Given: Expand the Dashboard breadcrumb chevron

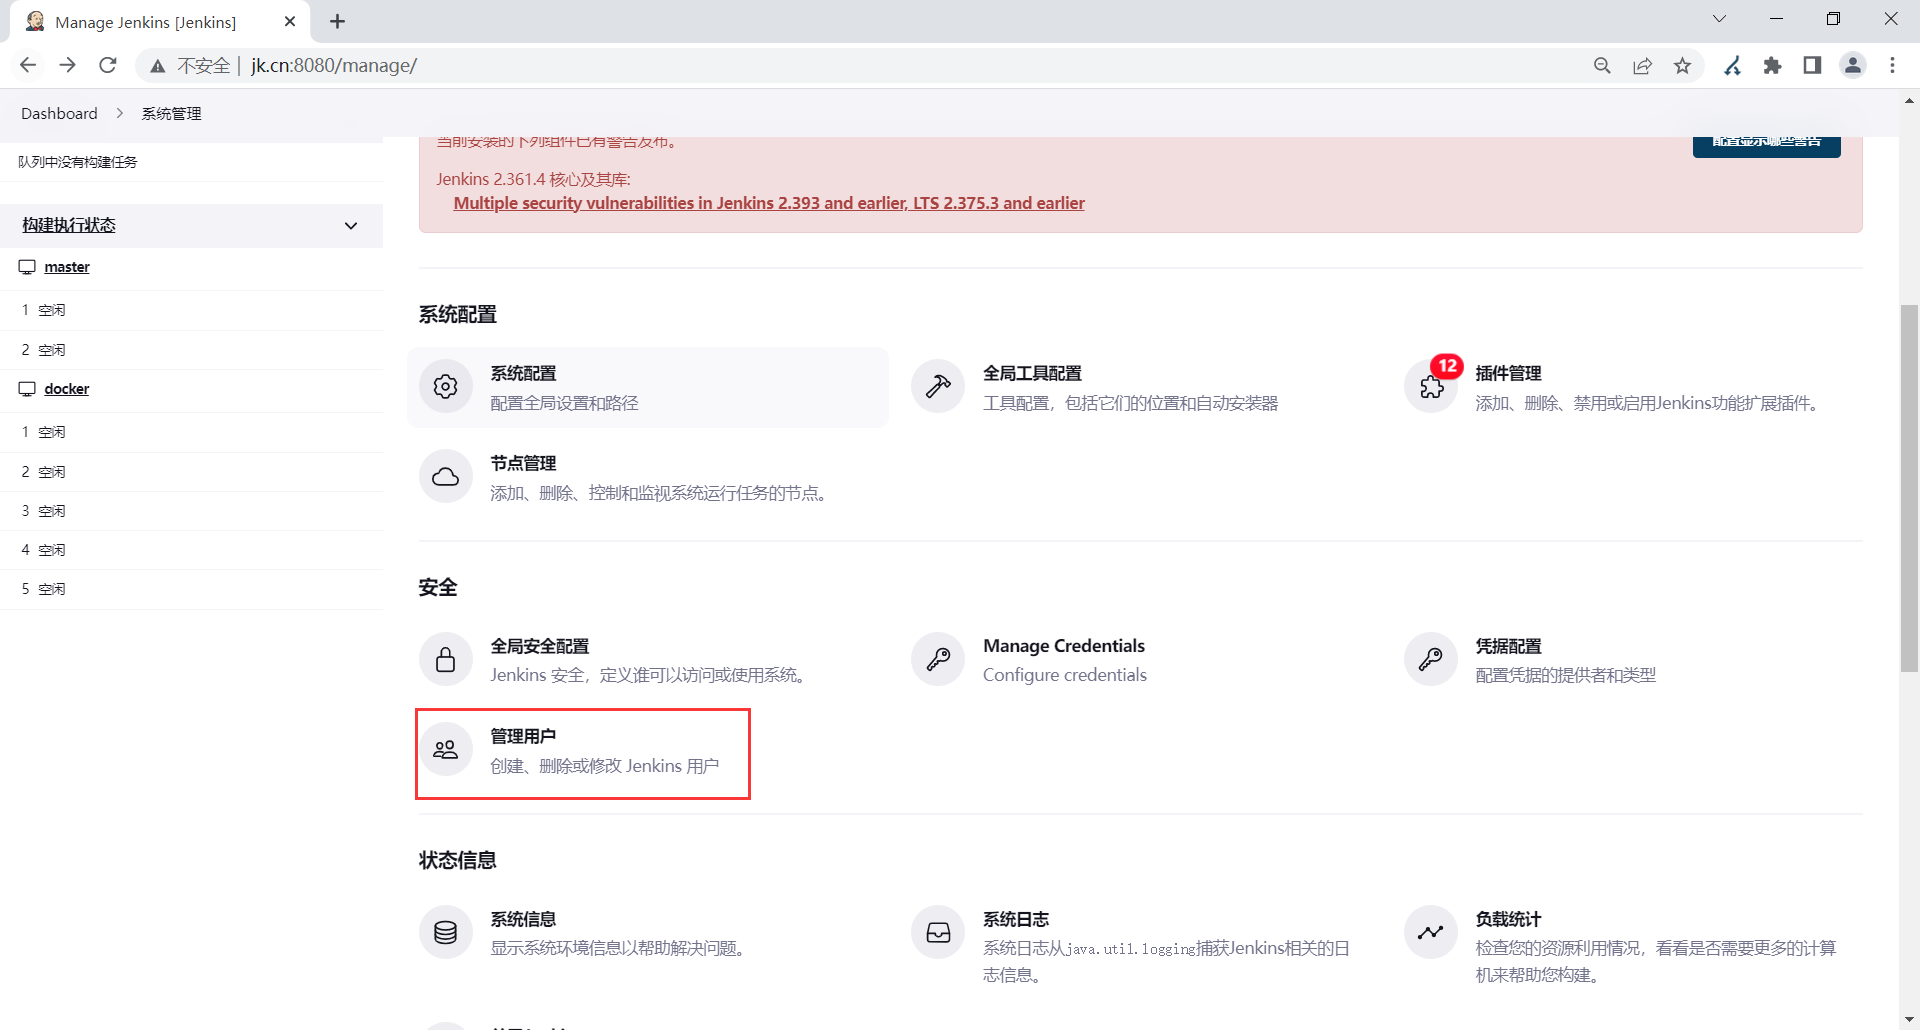Looking at the screenshot, I should [120, 113].
